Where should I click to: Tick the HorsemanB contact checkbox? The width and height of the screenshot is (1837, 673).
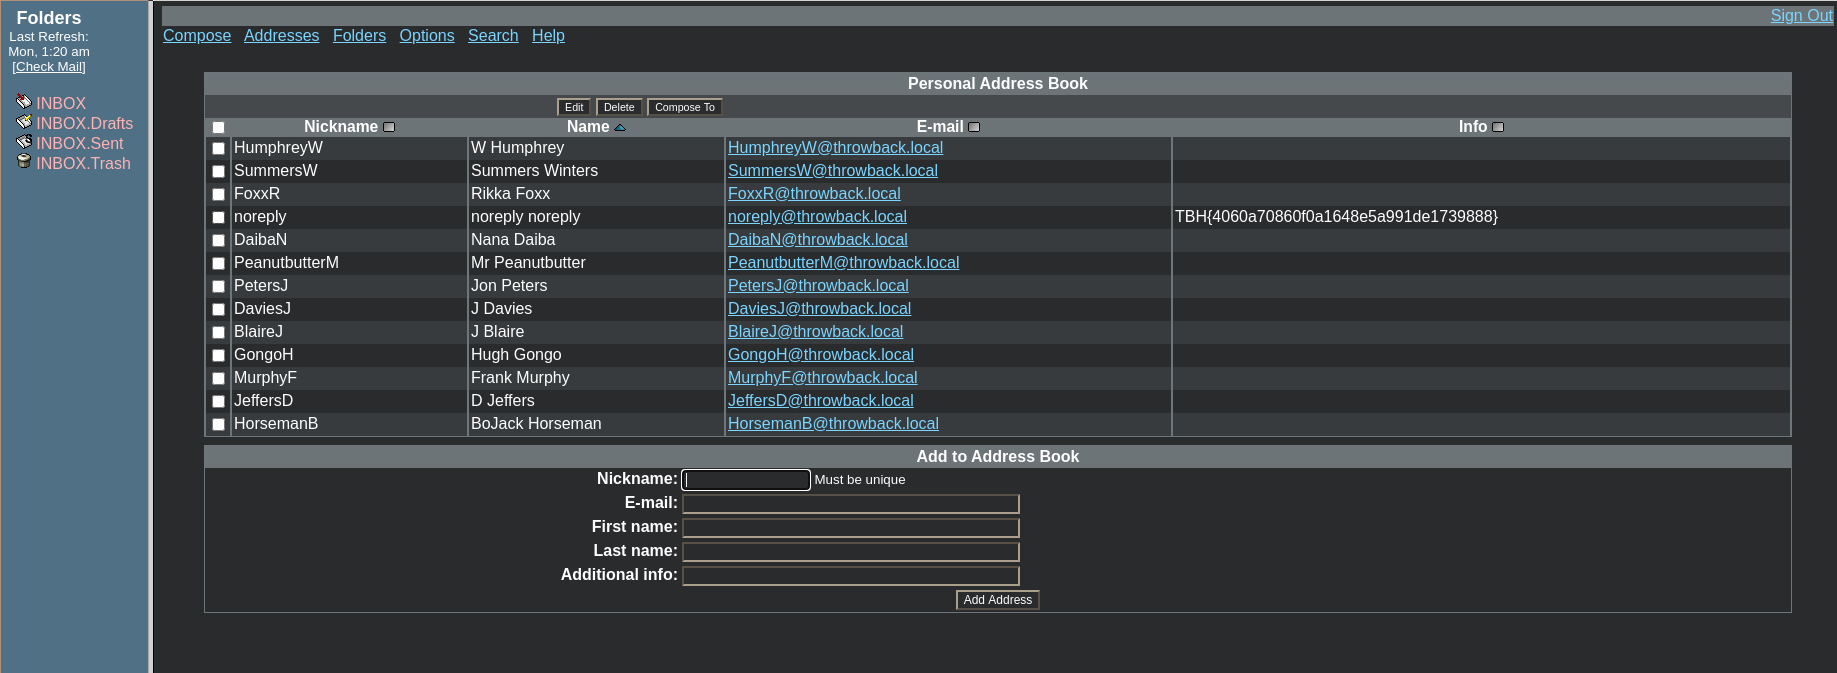(218, 424)
